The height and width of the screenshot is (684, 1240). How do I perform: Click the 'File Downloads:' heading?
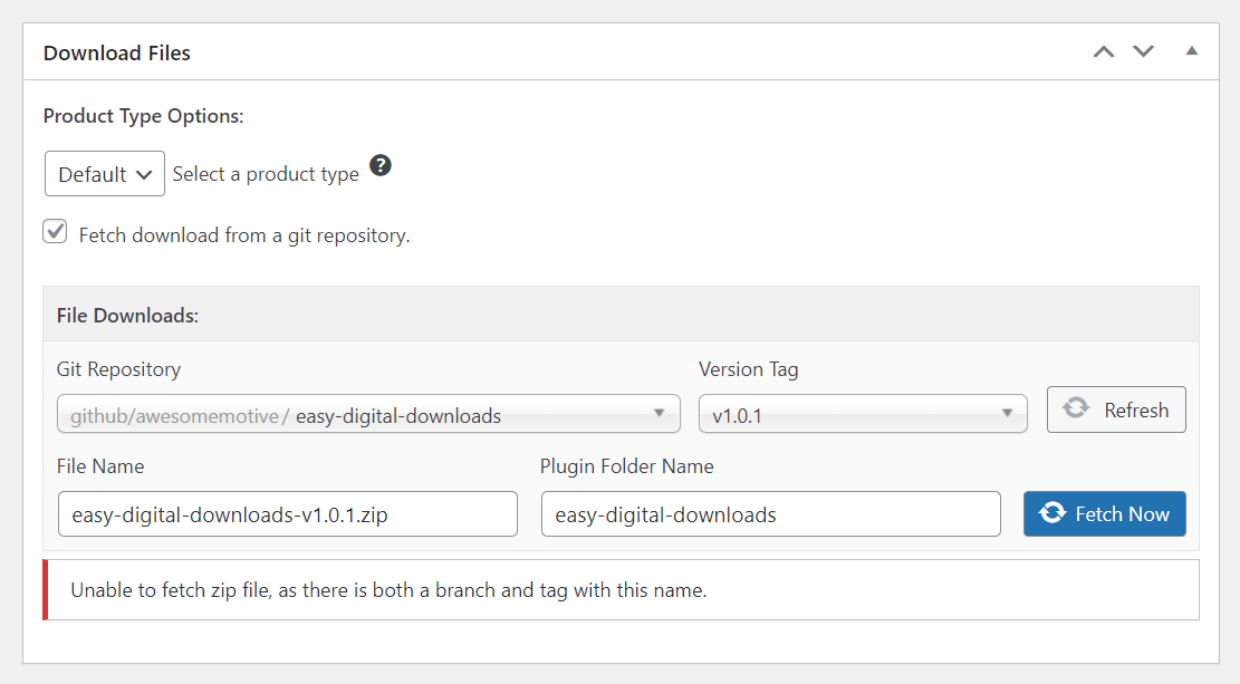[128, 315]
